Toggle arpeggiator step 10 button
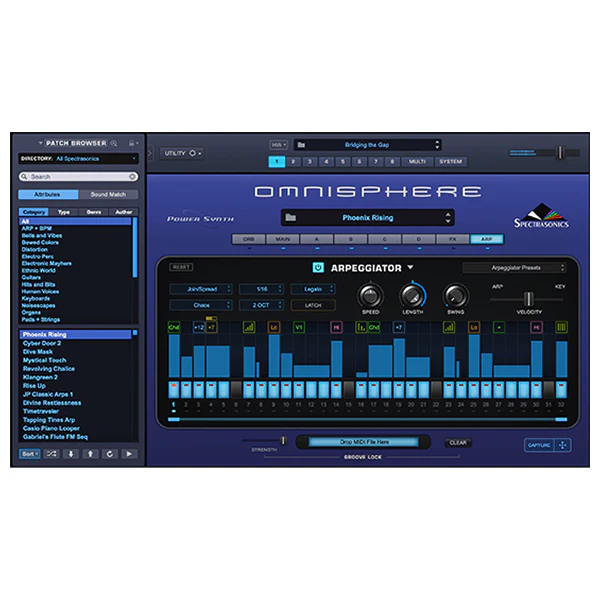Viewport: 600px width, 600px height. coord(286,390)
